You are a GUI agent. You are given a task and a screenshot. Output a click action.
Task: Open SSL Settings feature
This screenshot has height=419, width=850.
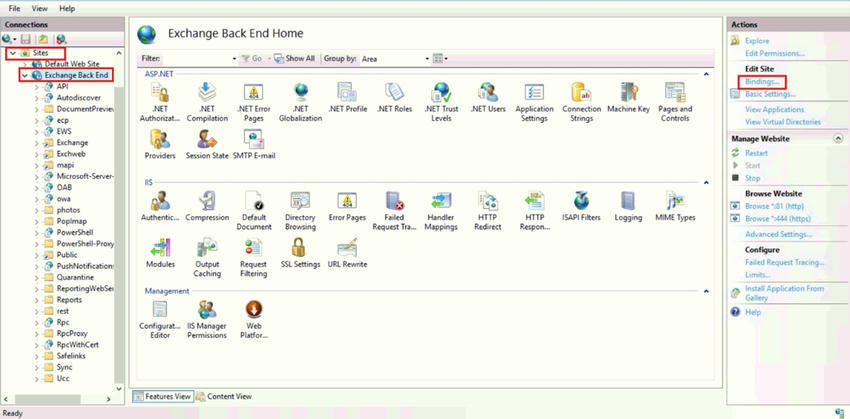[x=300, y=253]
